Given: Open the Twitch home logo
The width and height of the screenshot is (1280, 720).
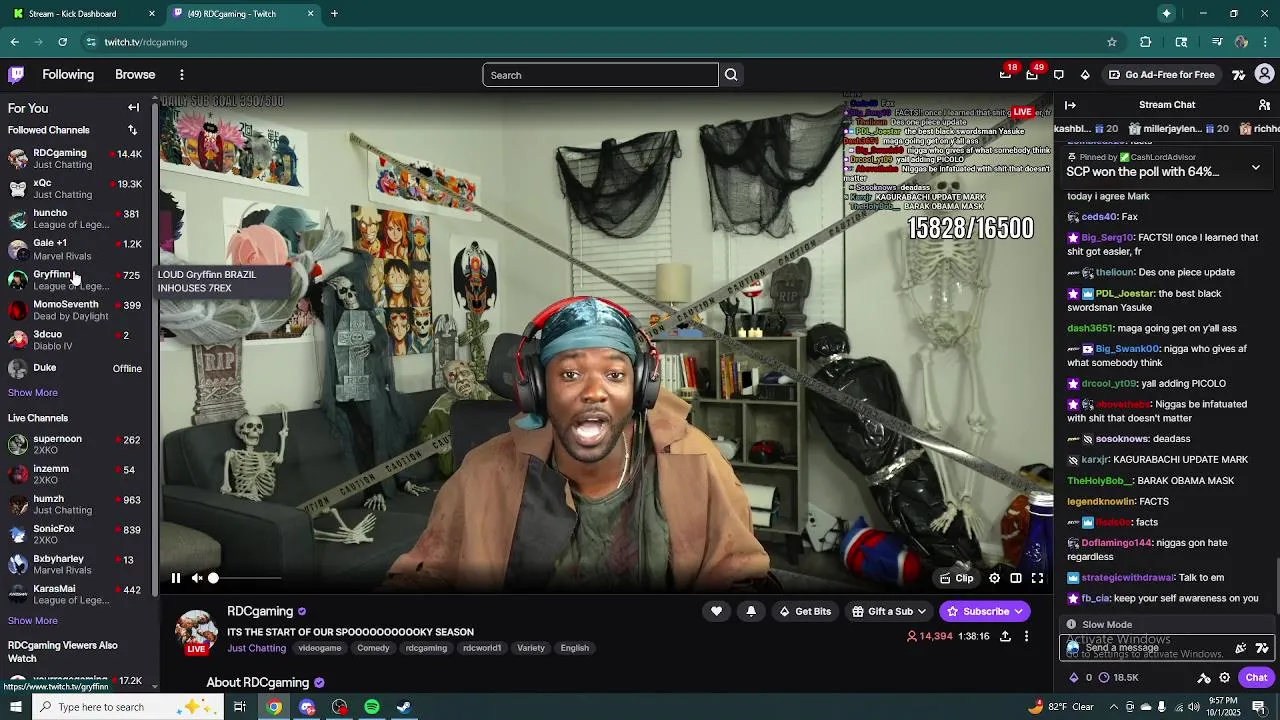Looking at the screenshot, I should pyautogui.click(x=16, y=74).
